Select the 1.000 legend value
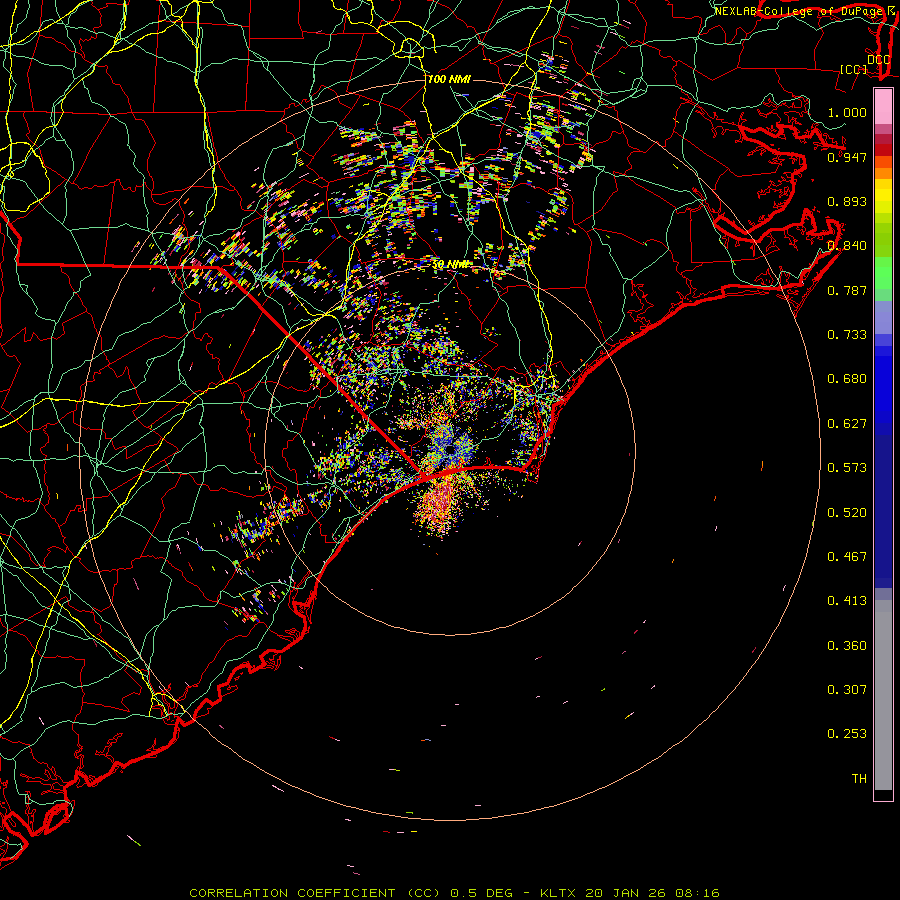Viewport: 900px width, 900px height. tap(847, 112)
